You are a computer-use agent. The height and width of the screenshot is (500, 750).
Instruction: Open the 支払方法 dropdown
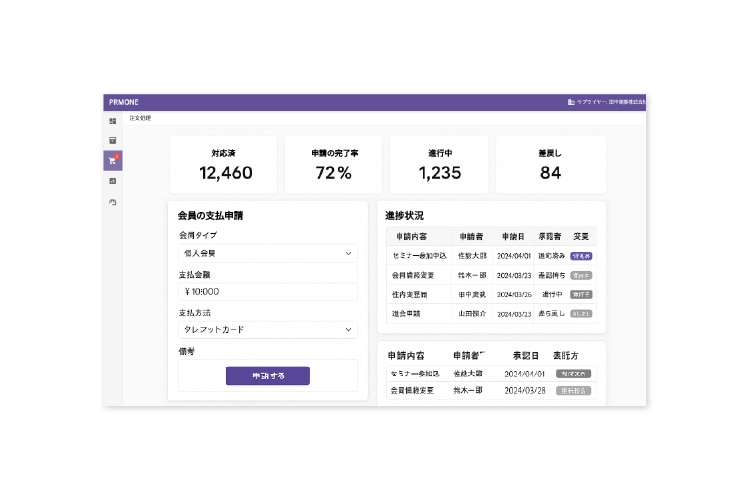[x=267, y=329]
